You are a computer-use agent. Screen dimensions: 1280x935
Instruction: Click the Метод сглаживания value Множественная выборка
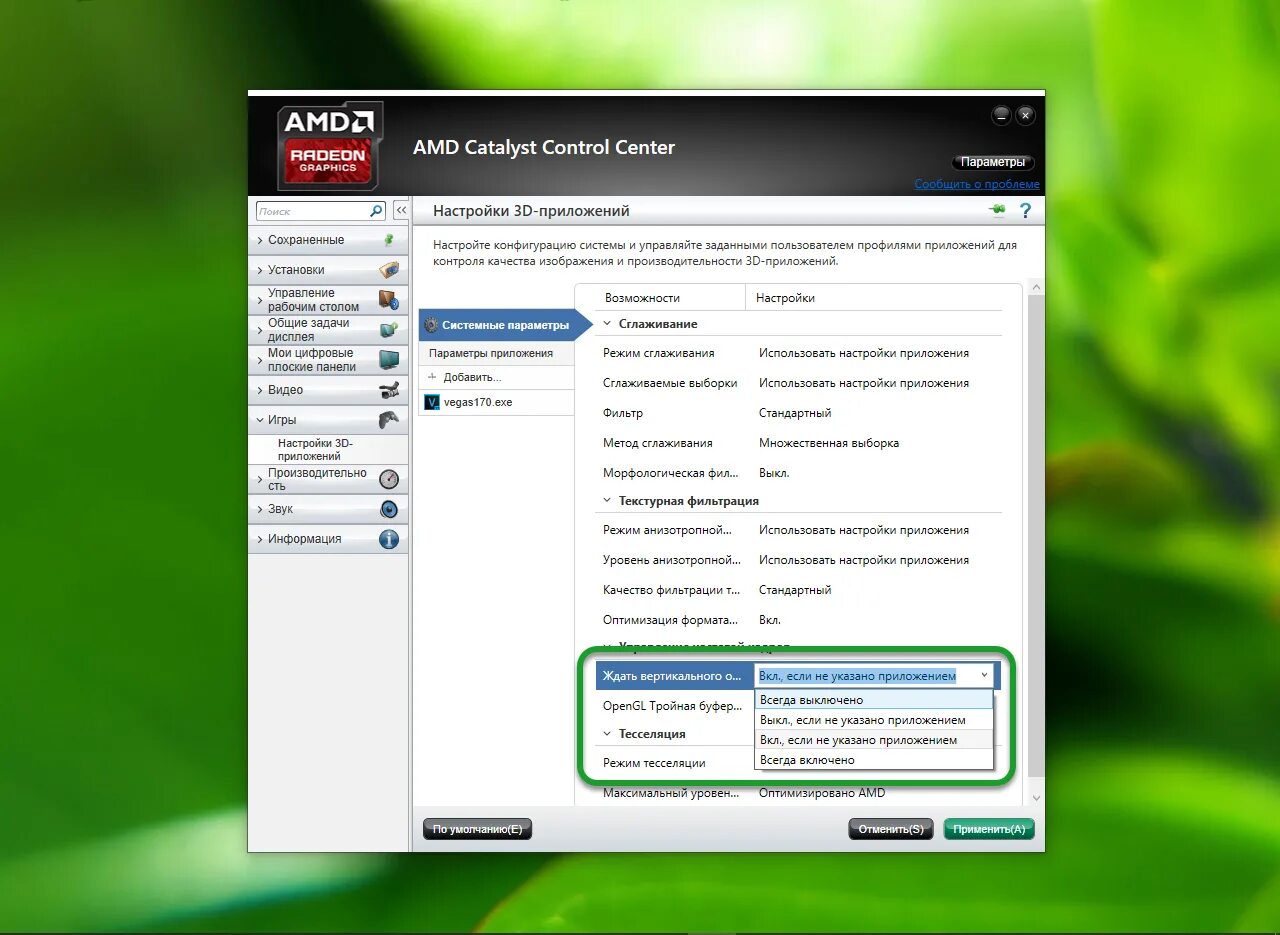point(829,443)
